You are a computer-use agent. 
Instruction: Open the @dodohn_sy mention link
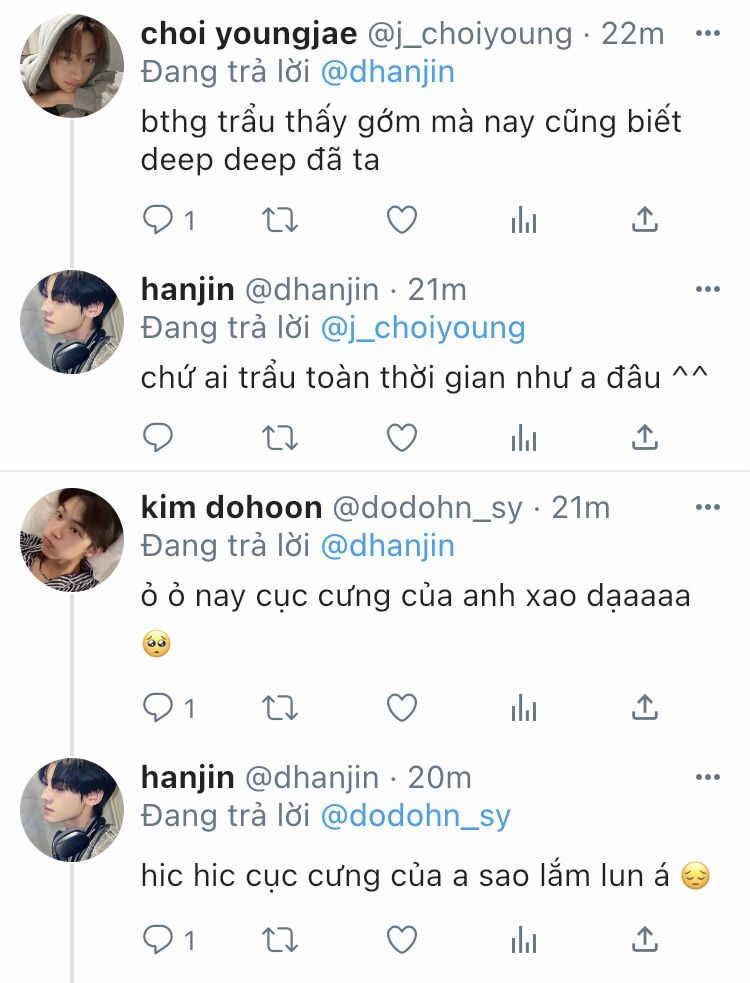[416, 816]
